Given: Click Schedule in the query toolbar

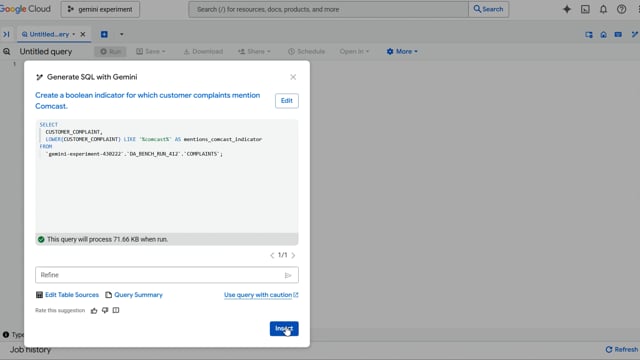Looking at the screenshot, I should click(306, 51).
